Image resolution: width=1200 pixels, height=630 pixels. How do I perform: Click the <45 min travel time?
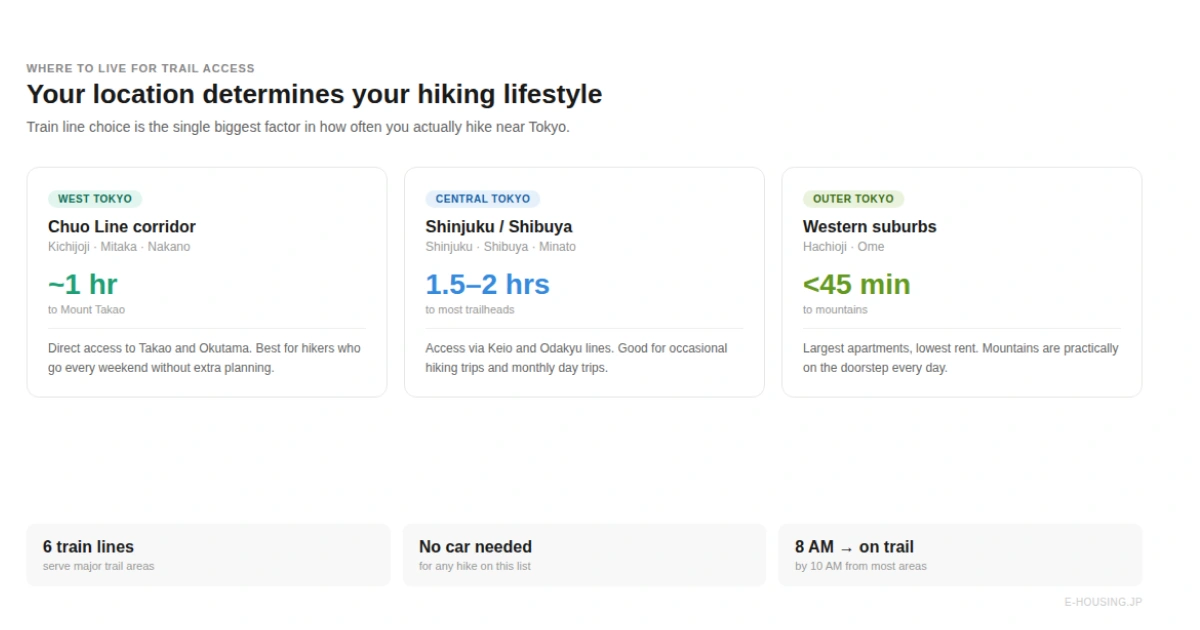(x=856, y=285)
